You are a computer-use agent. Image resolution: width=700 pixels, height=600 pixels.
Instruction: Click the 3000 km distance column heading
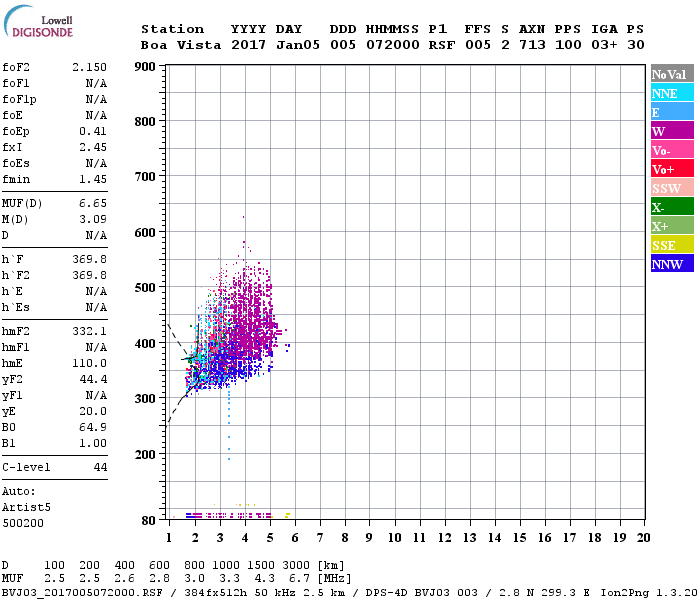pos(296,566)
